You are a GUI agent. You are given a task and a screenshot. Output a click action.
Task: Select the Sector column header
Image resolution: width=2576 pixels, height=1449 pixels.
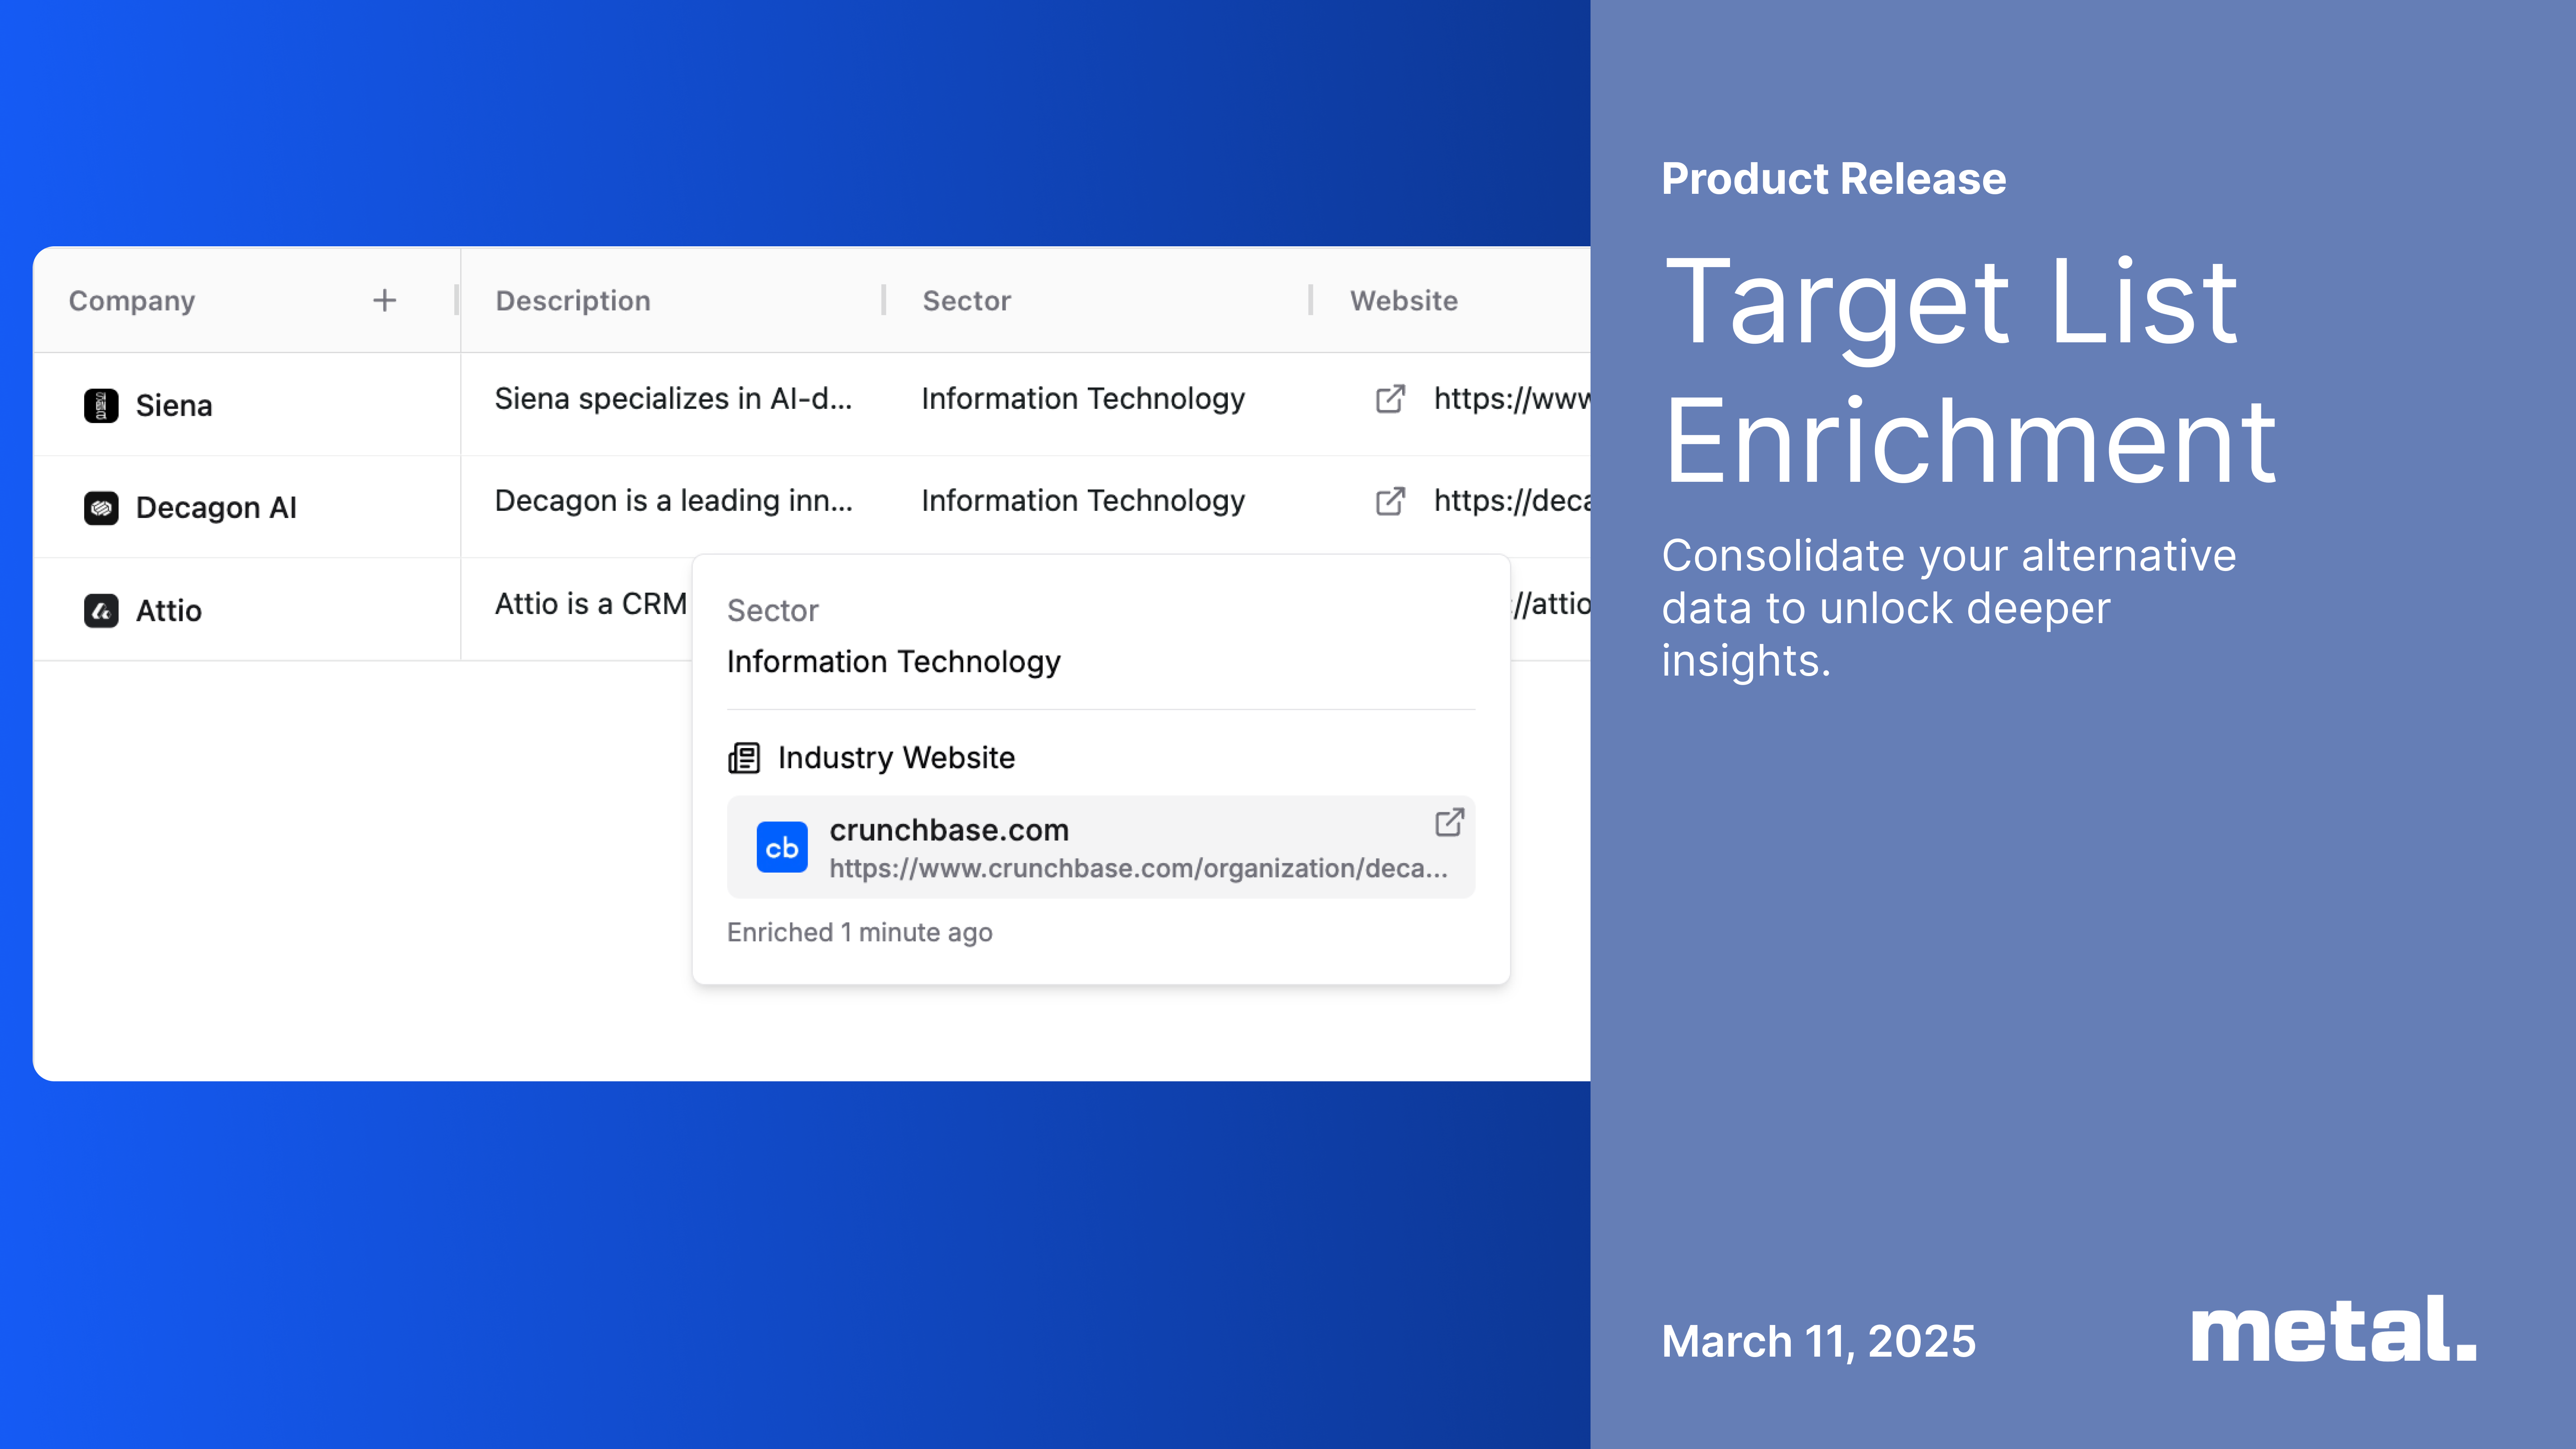click(966, 300)
